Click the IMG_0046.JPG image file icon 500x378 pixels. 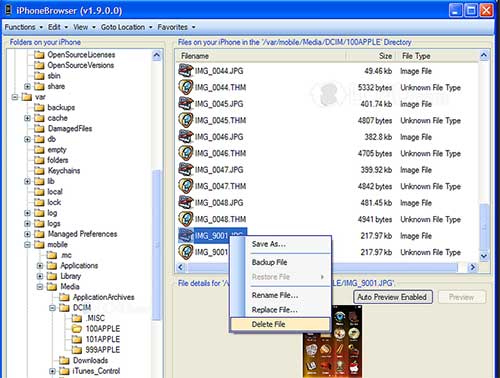[186, 137]
